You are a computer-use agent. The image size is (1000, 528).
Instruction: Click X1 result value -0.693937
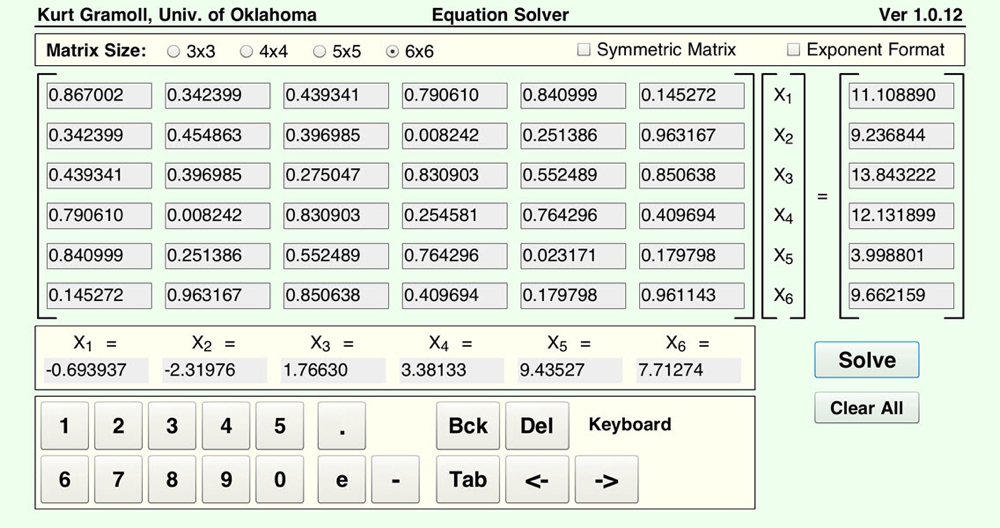(x=96, y=370)
